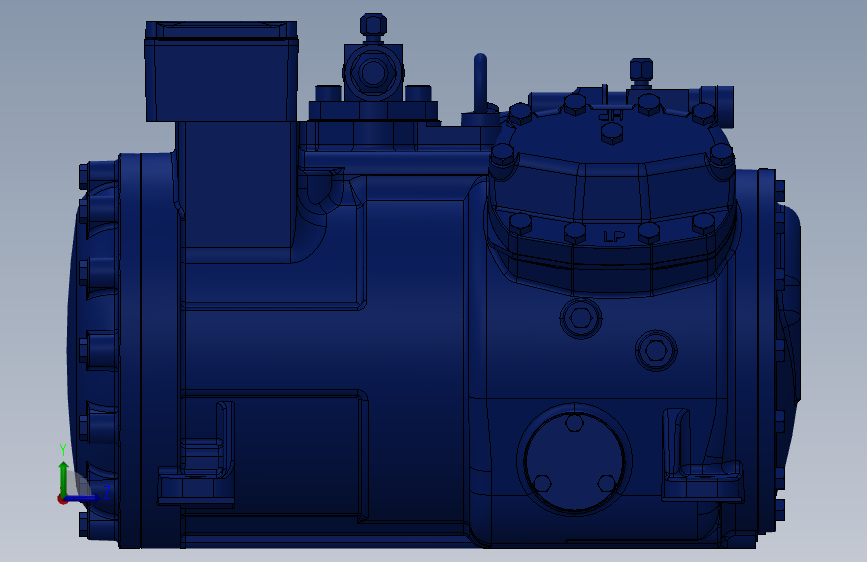The image size is (867, 562).
Task: Select the rectangular terminal box on the compressor top
Action: 221,71
